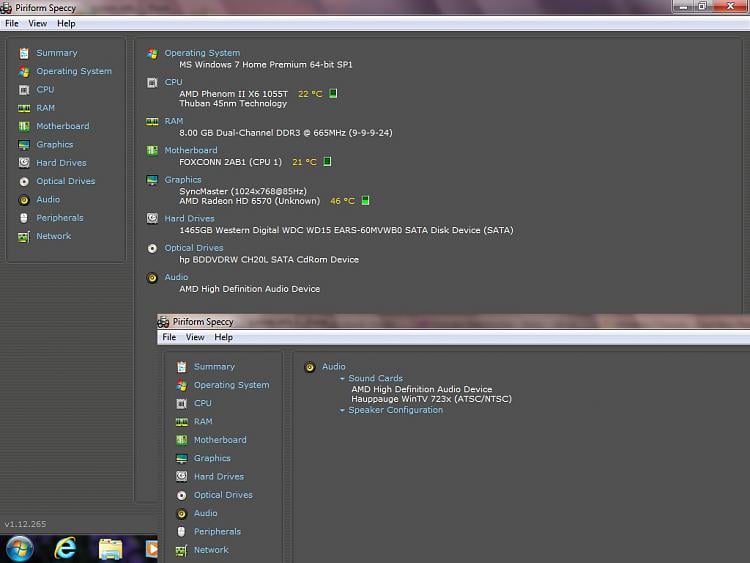Click the Hard Drives icon in the lower Speccy window sidebar
The image size is (750, 563).
click(x=181, y=476)
